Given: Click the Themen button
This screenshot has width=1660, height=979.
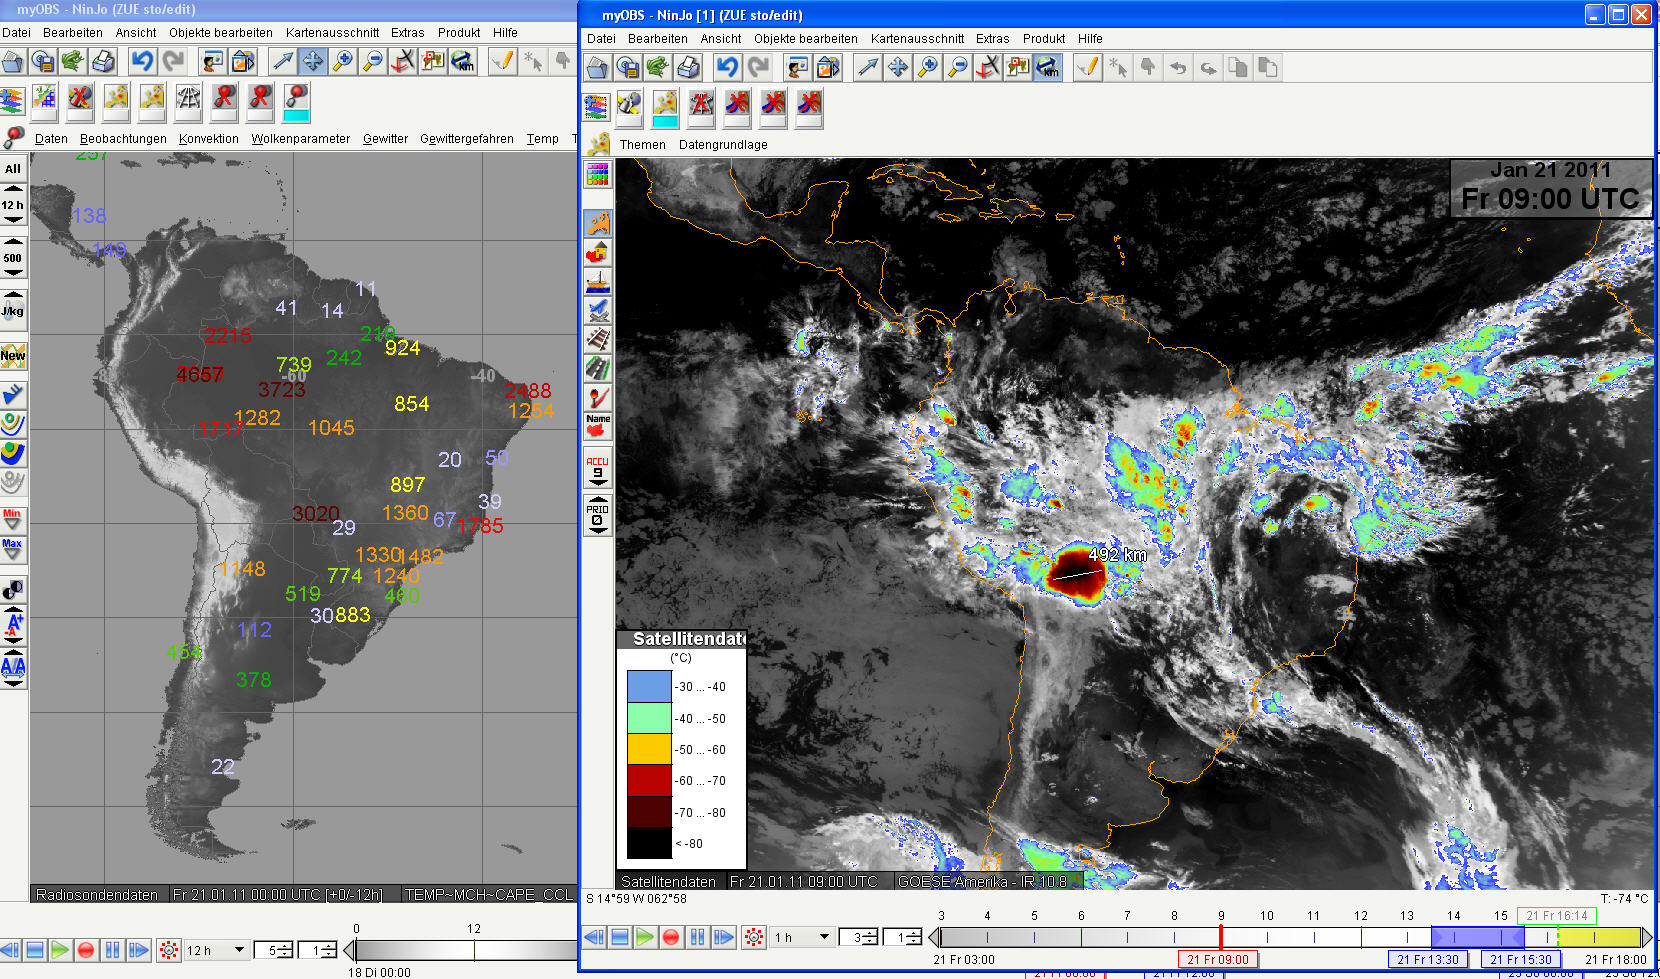Looking at the screenshot, I should click(642, 145).
